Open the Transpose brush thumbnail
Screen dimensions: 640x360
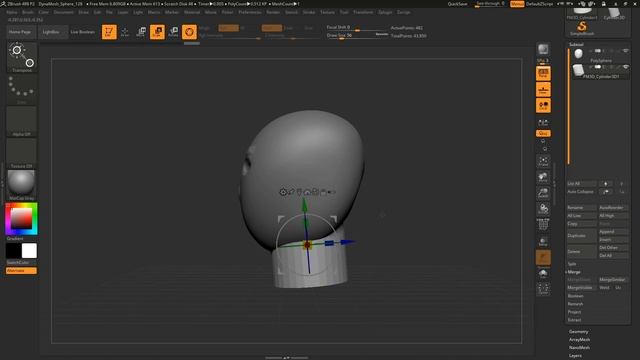tap(22, 57)
